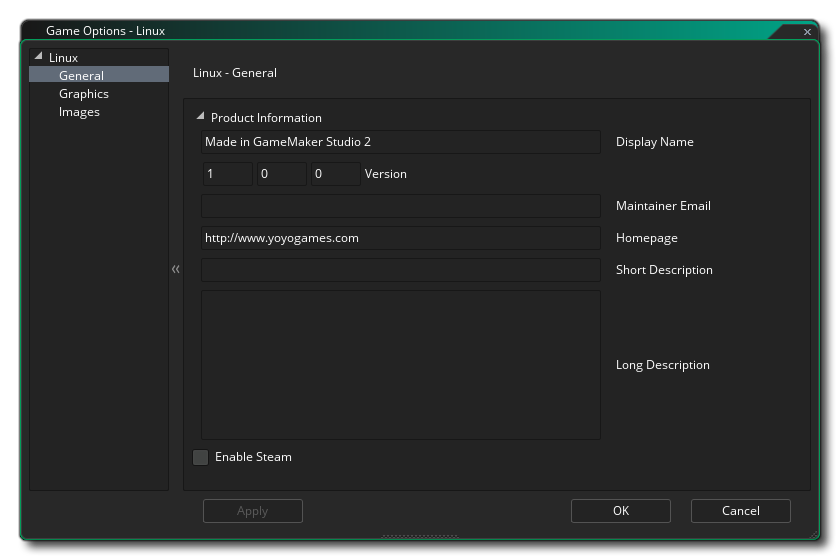Click the OK button
Screen dimensions: 840x560
coord(620,510)
